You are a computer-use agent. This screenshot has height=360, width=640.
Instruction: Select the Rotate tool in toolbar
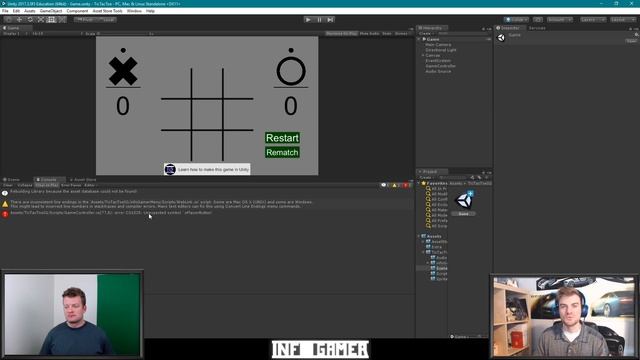point(30,20)
